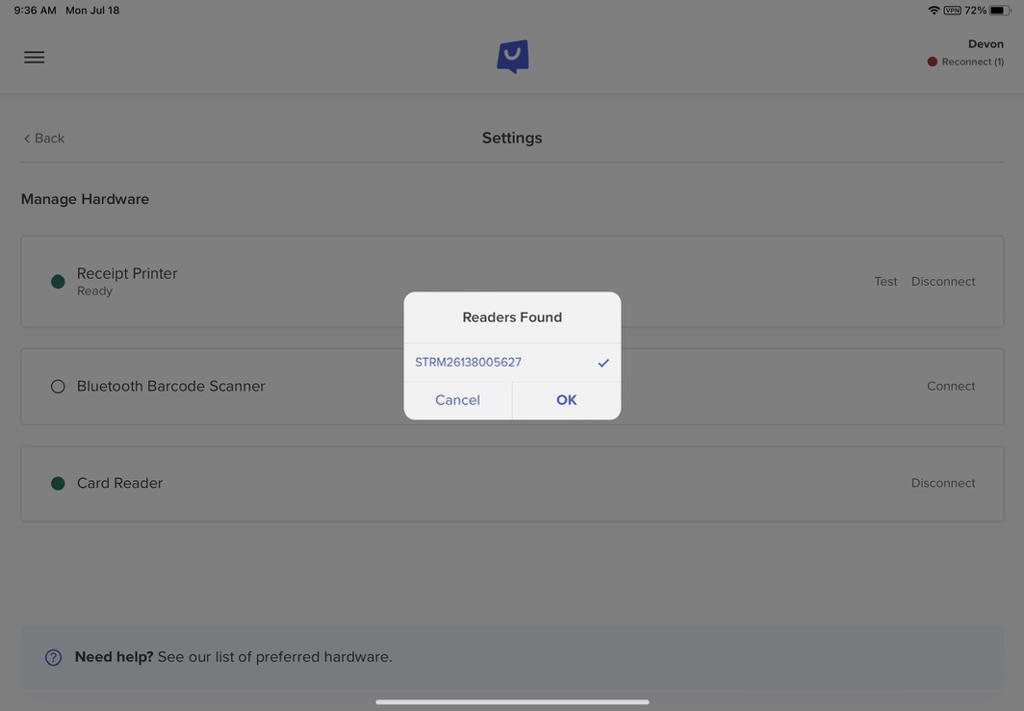Tap the help question mark icon
This screenshot has height=711, width=1024.
(x=53, y=658)
